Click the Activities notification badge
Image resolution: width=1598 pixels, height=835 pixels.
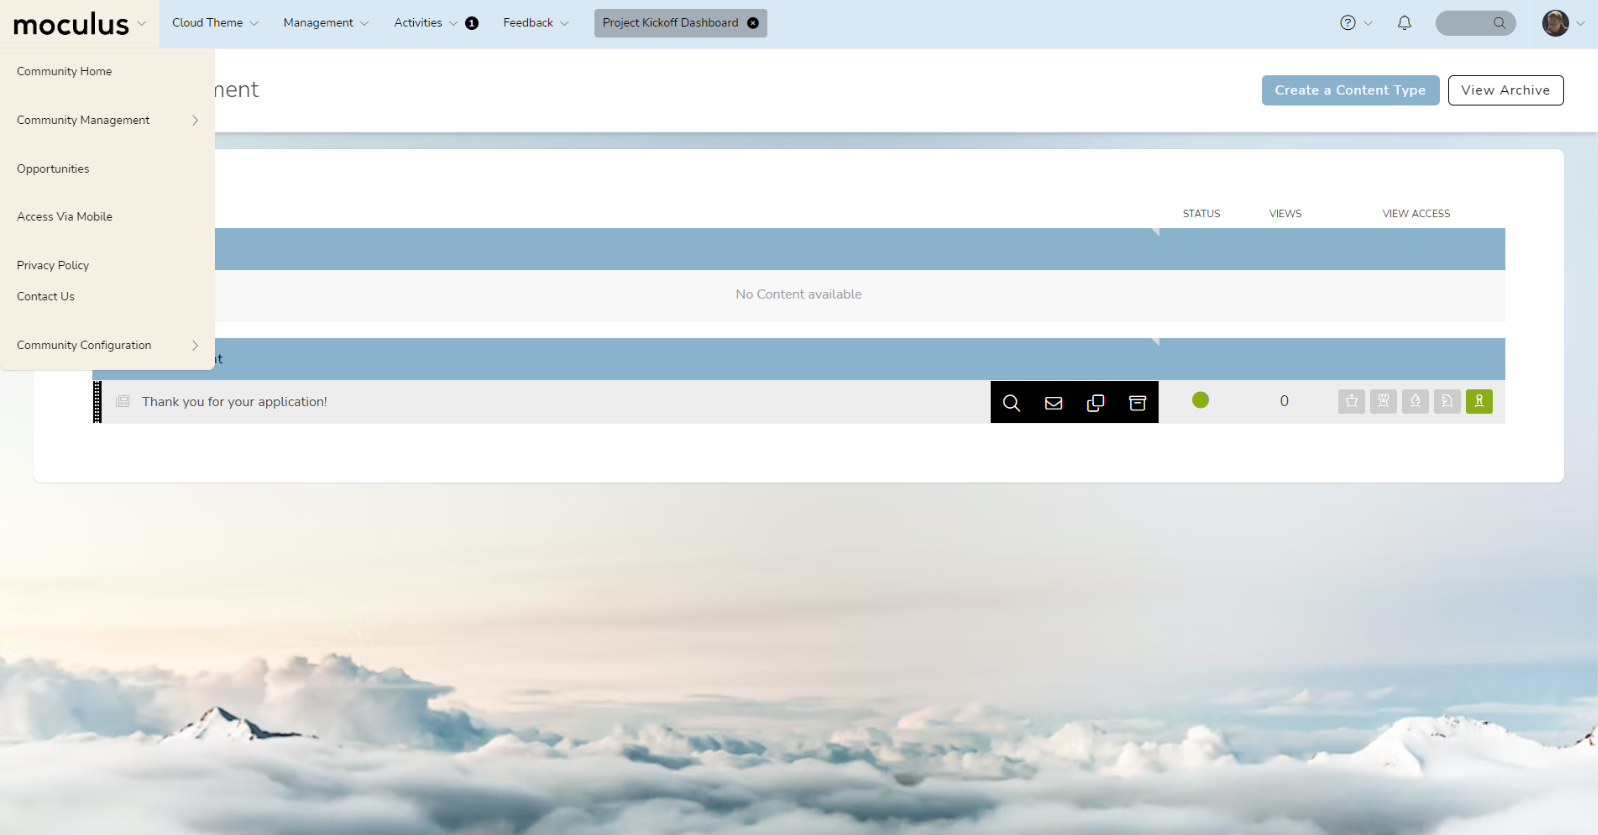472,23
